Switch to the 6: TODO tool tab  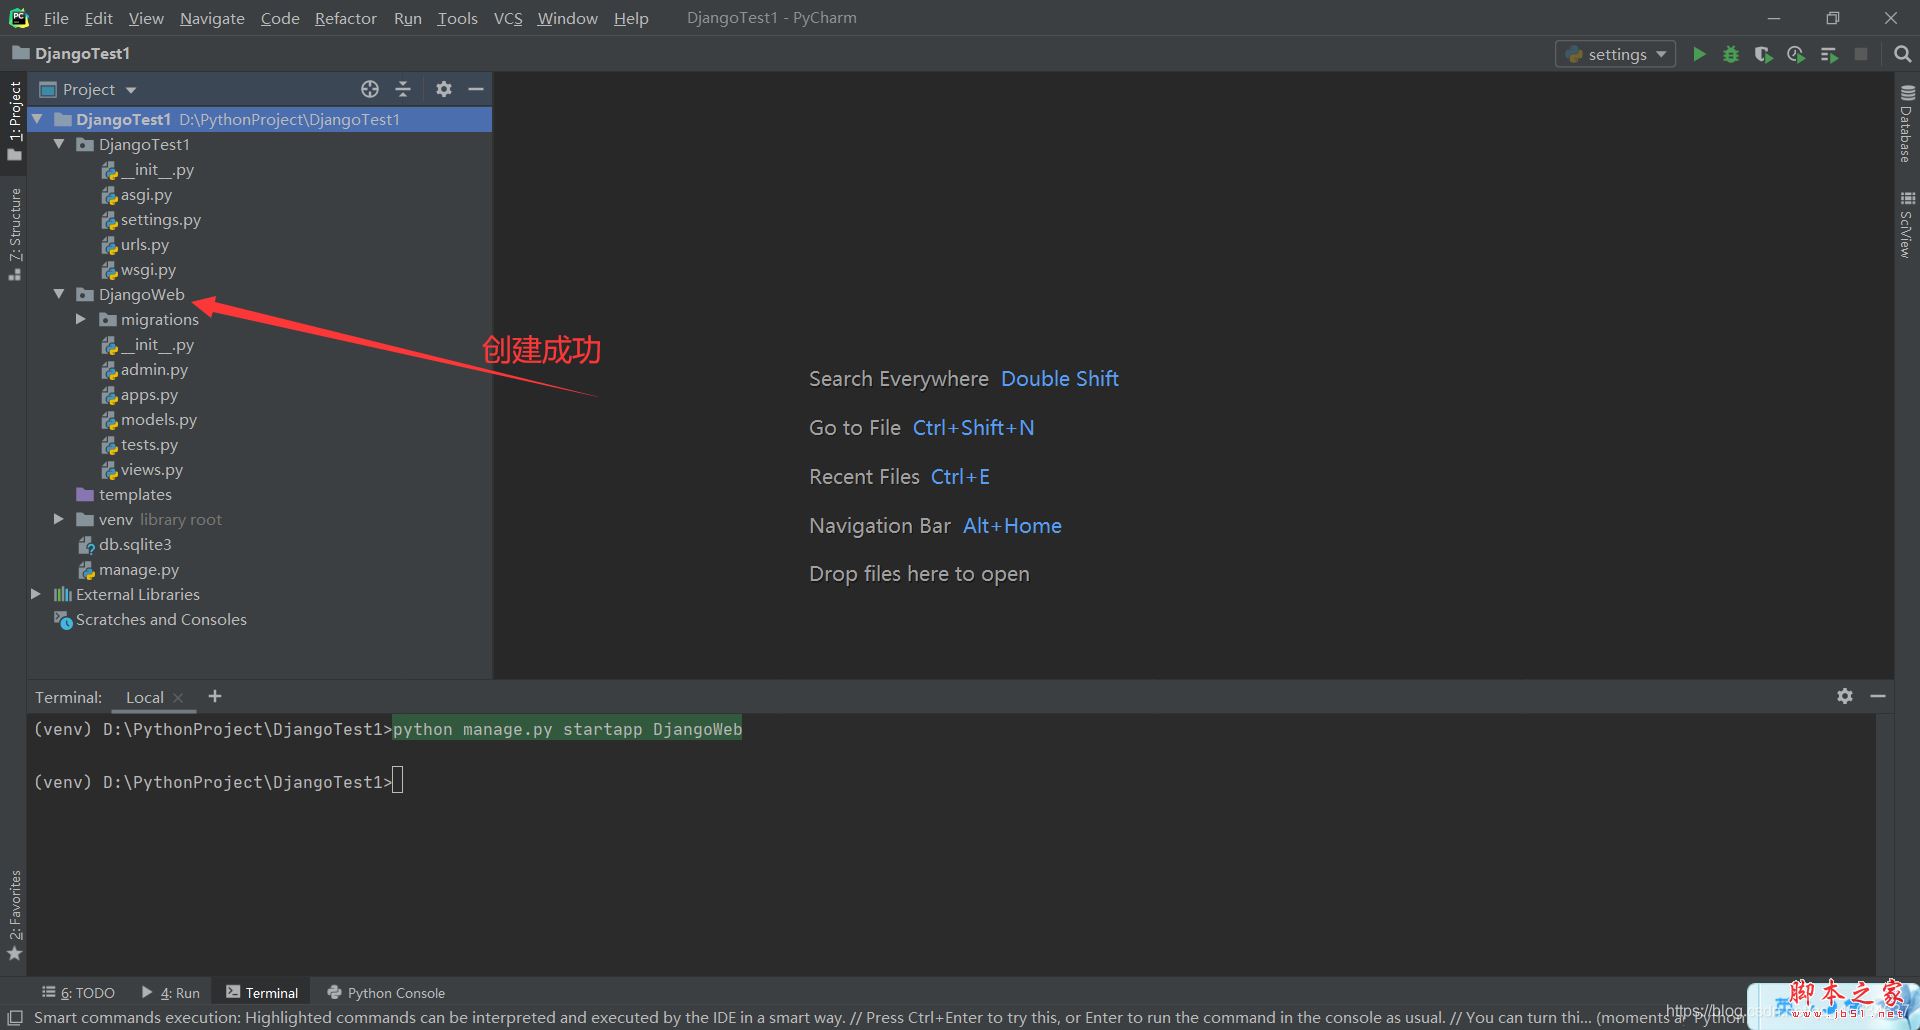[x=78, y=992]
